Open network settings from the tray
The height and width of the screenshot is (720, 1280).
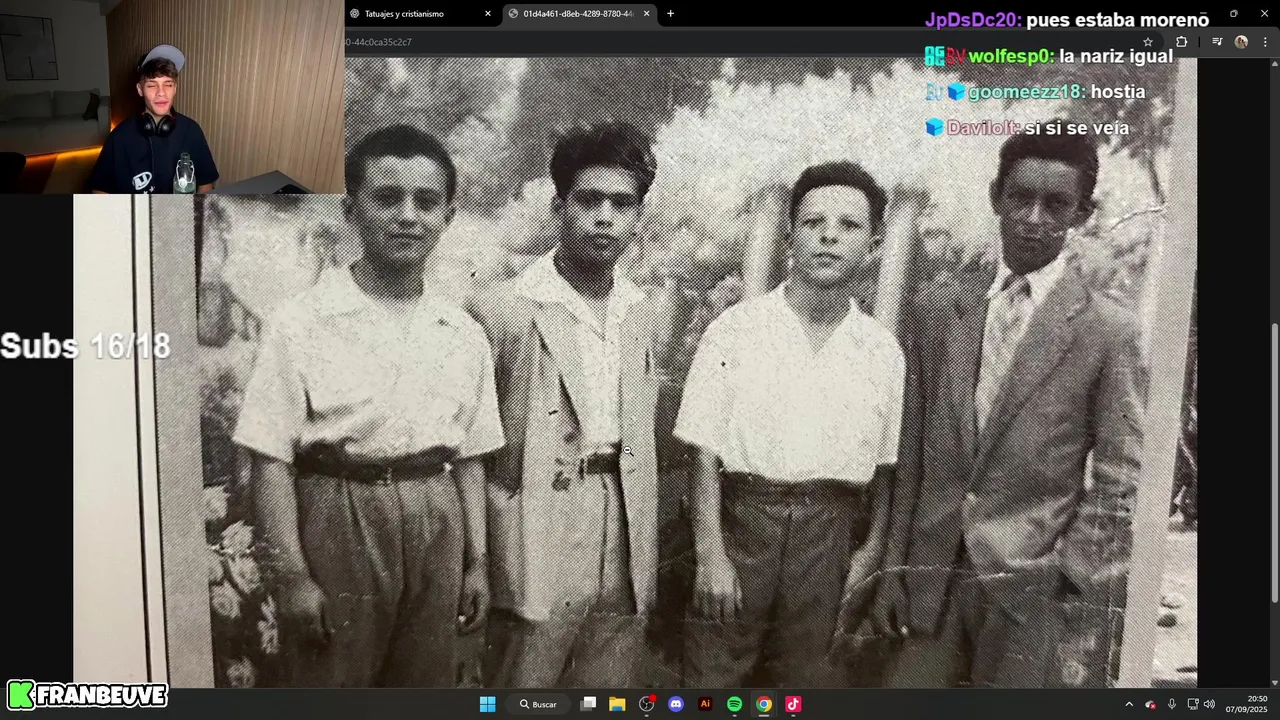pyautogui.click(x=1193, y=704)
